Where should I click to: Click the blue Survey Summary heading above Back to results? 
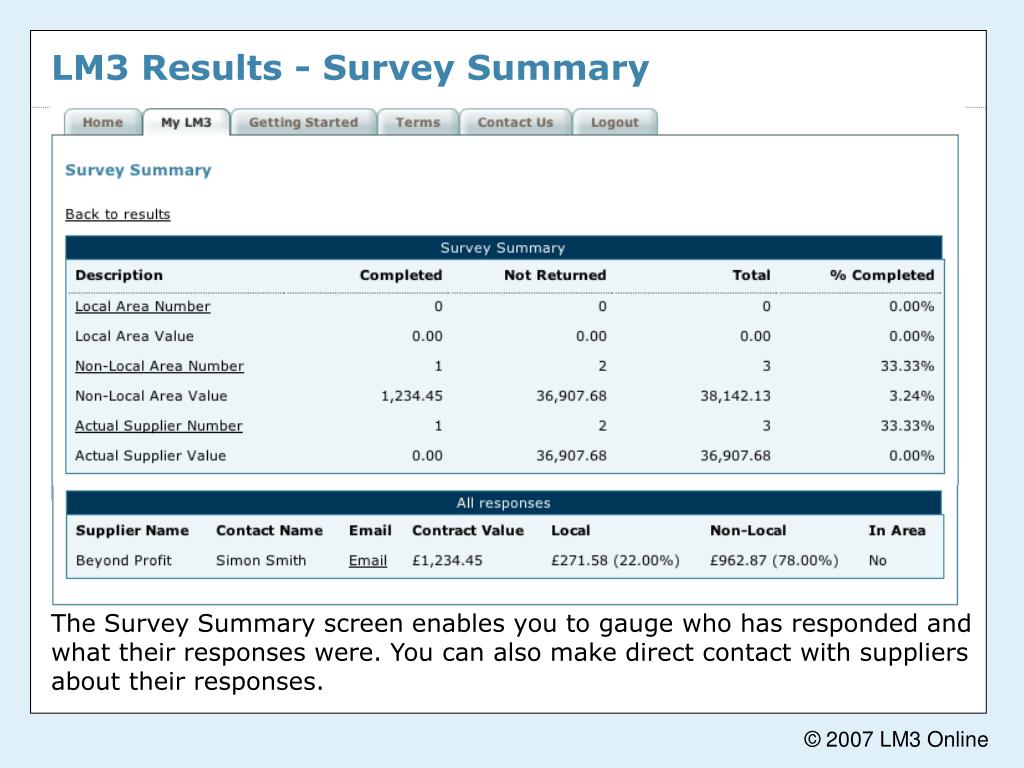(x=138, y=170)
